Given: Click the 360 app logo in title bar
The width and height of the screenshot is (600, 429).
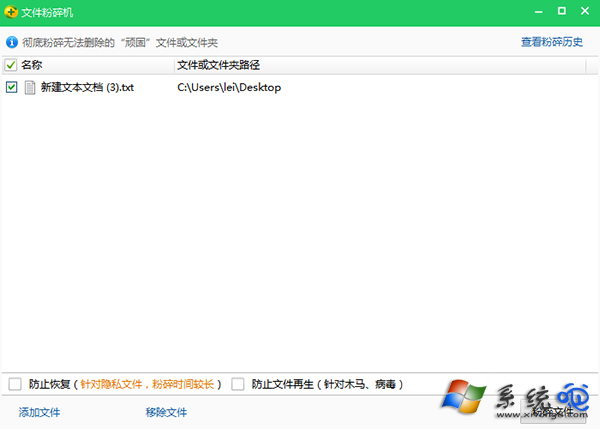Looking at the screenshot, I should click(11, 12).
